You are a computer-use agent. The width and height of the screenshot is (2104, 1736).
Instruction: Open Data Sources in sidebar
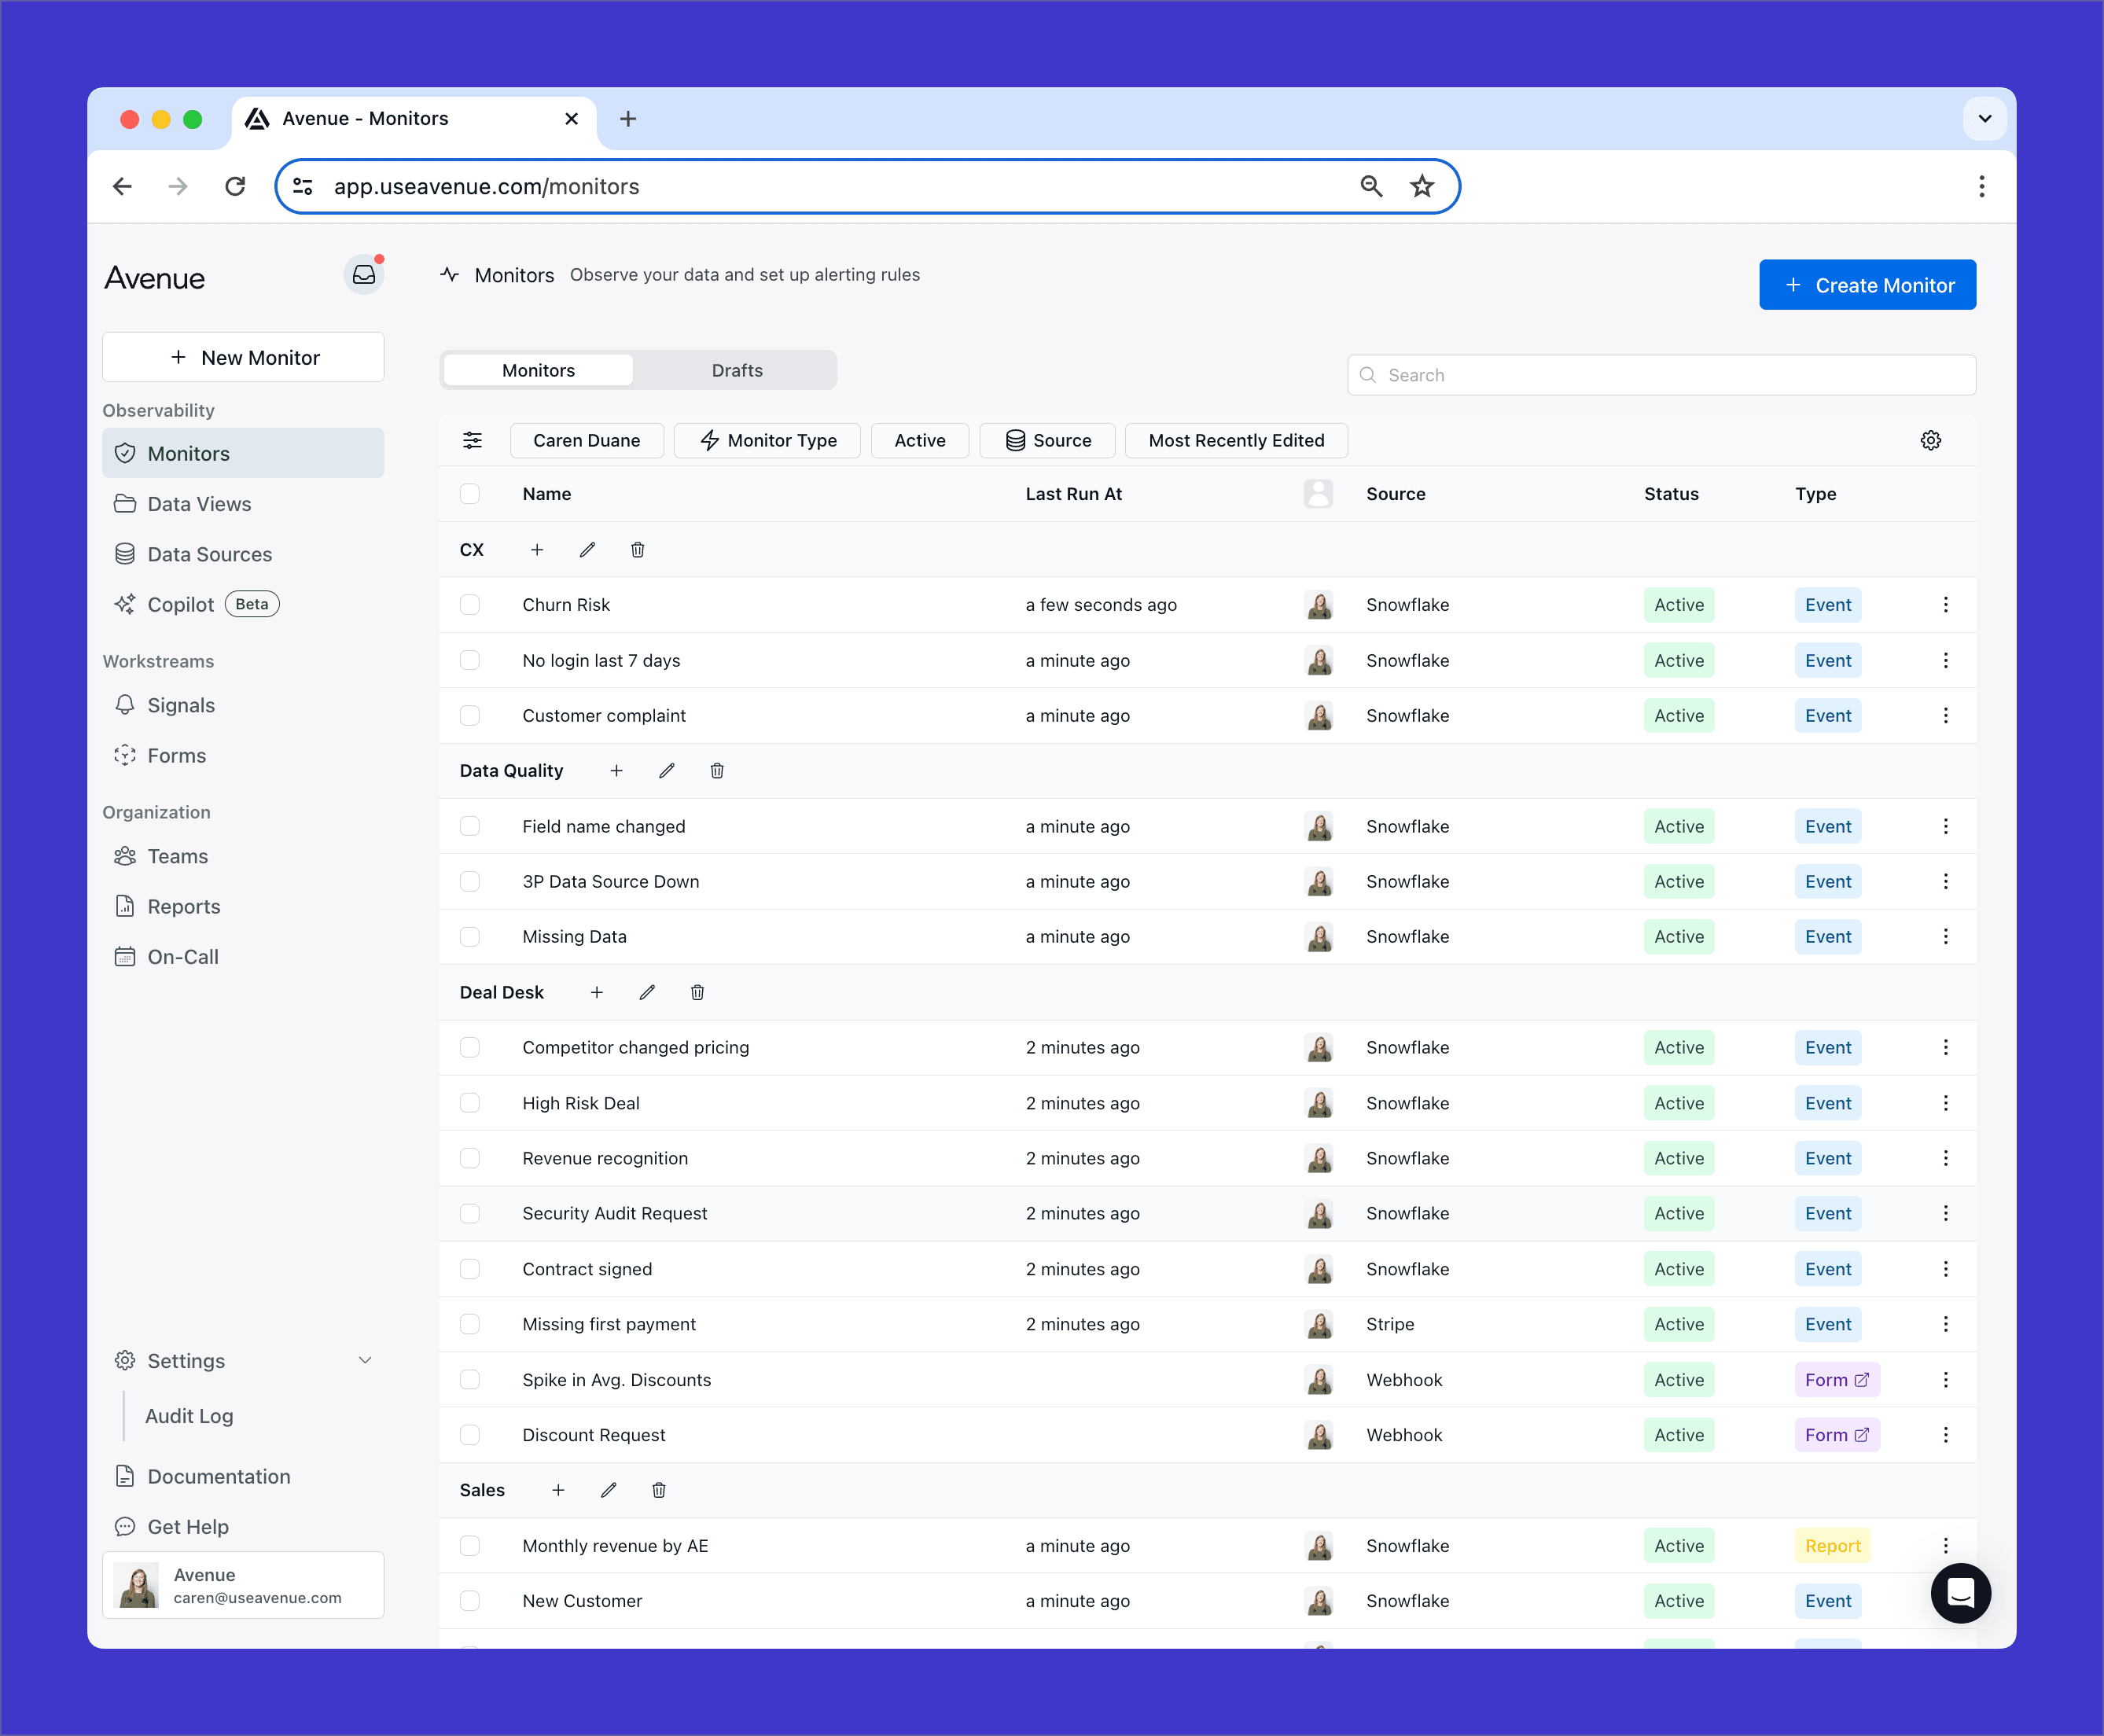click(209, 554)
